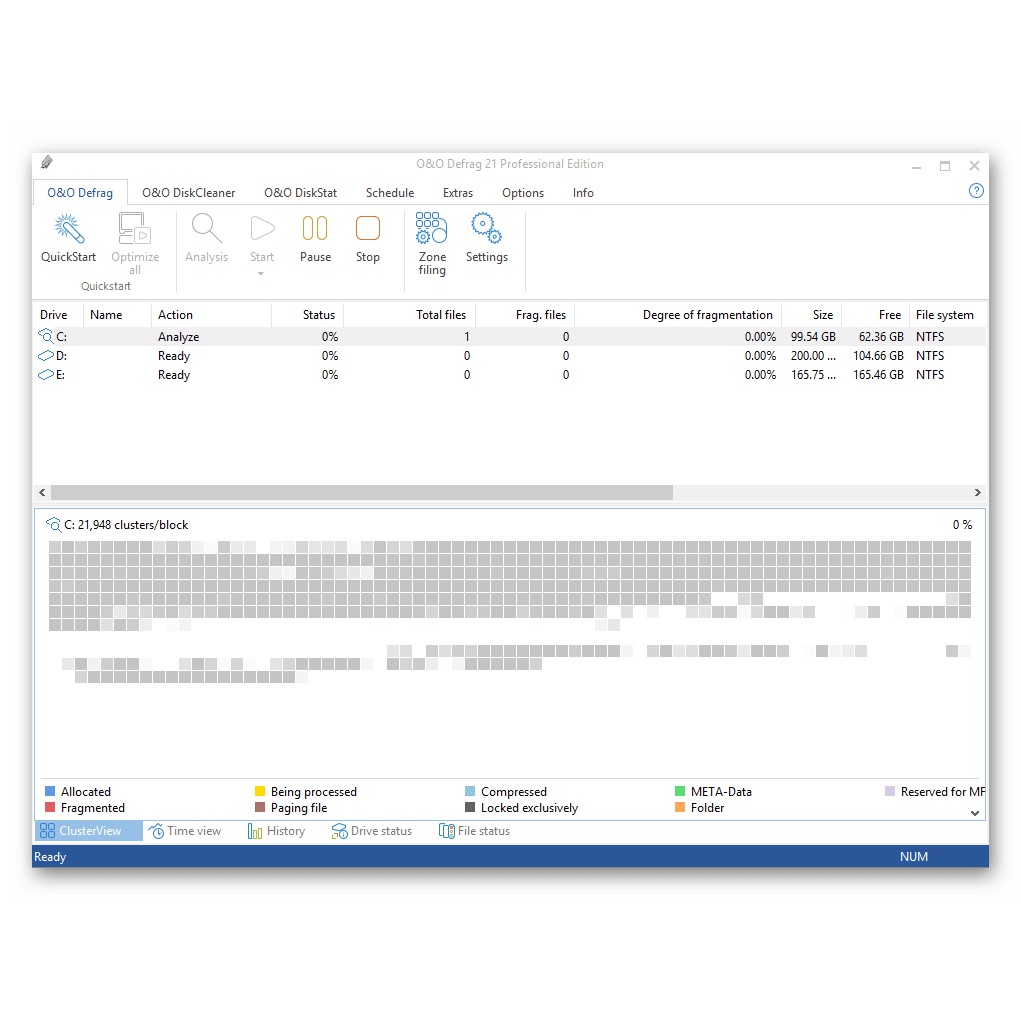Open the Info tab
The image size is (1021, 1021).
click(583, 193)
